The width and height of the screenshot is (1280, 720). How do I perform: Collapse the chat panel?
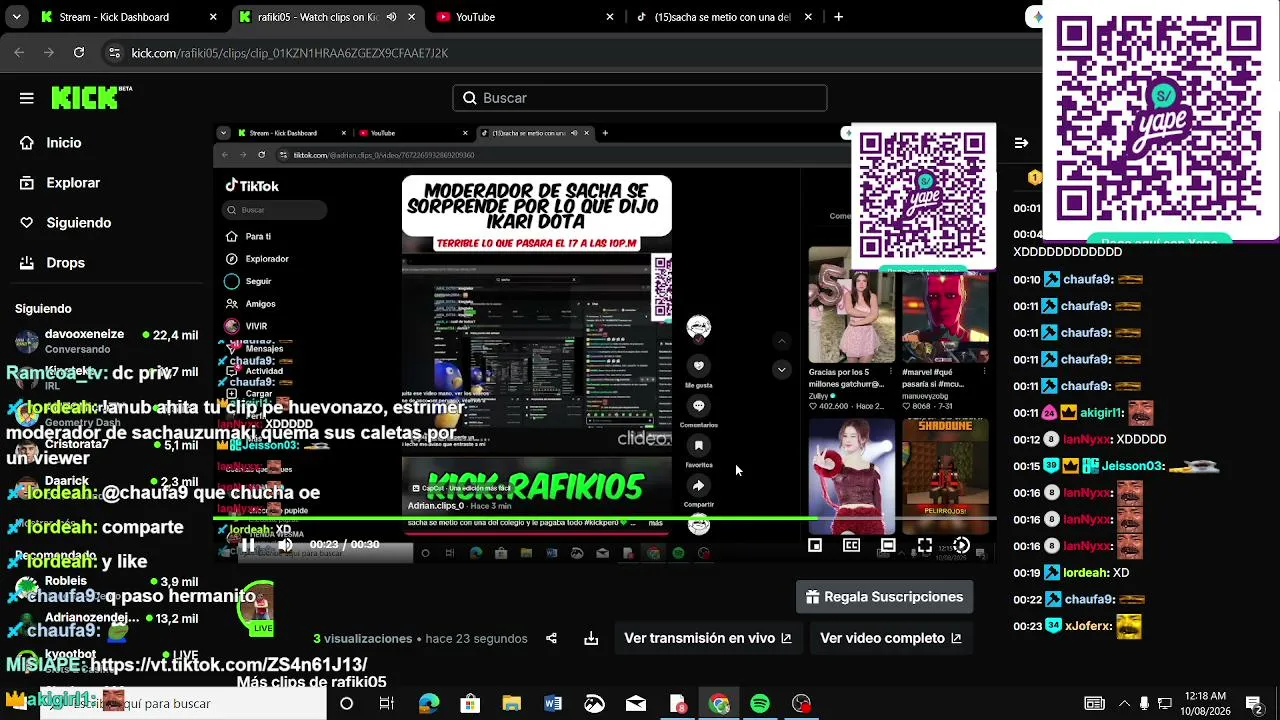1021,143
